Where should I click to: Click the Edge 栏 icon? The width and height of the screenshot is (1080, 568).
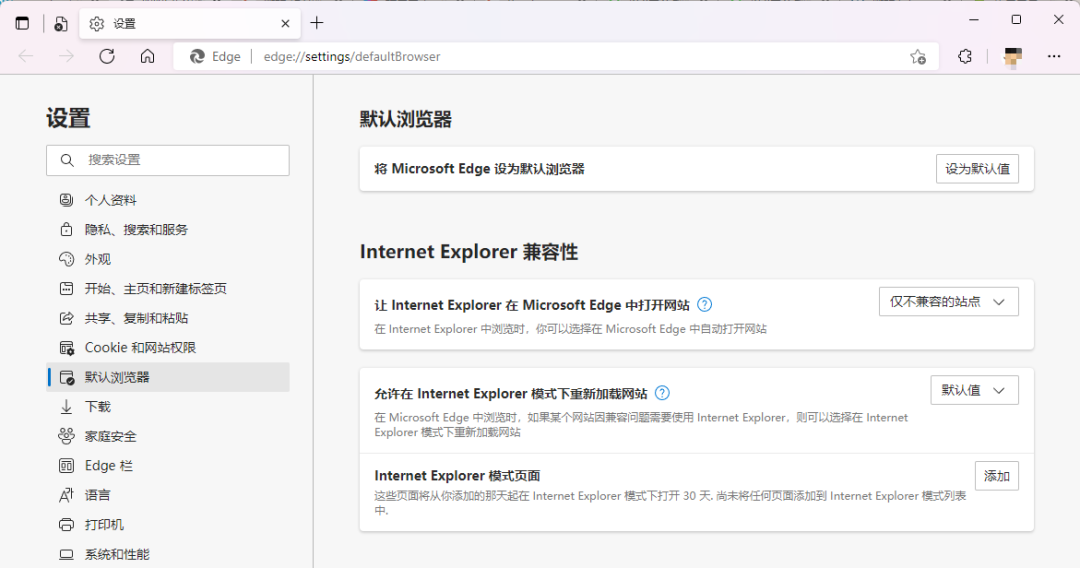click(x=66, y=466)
